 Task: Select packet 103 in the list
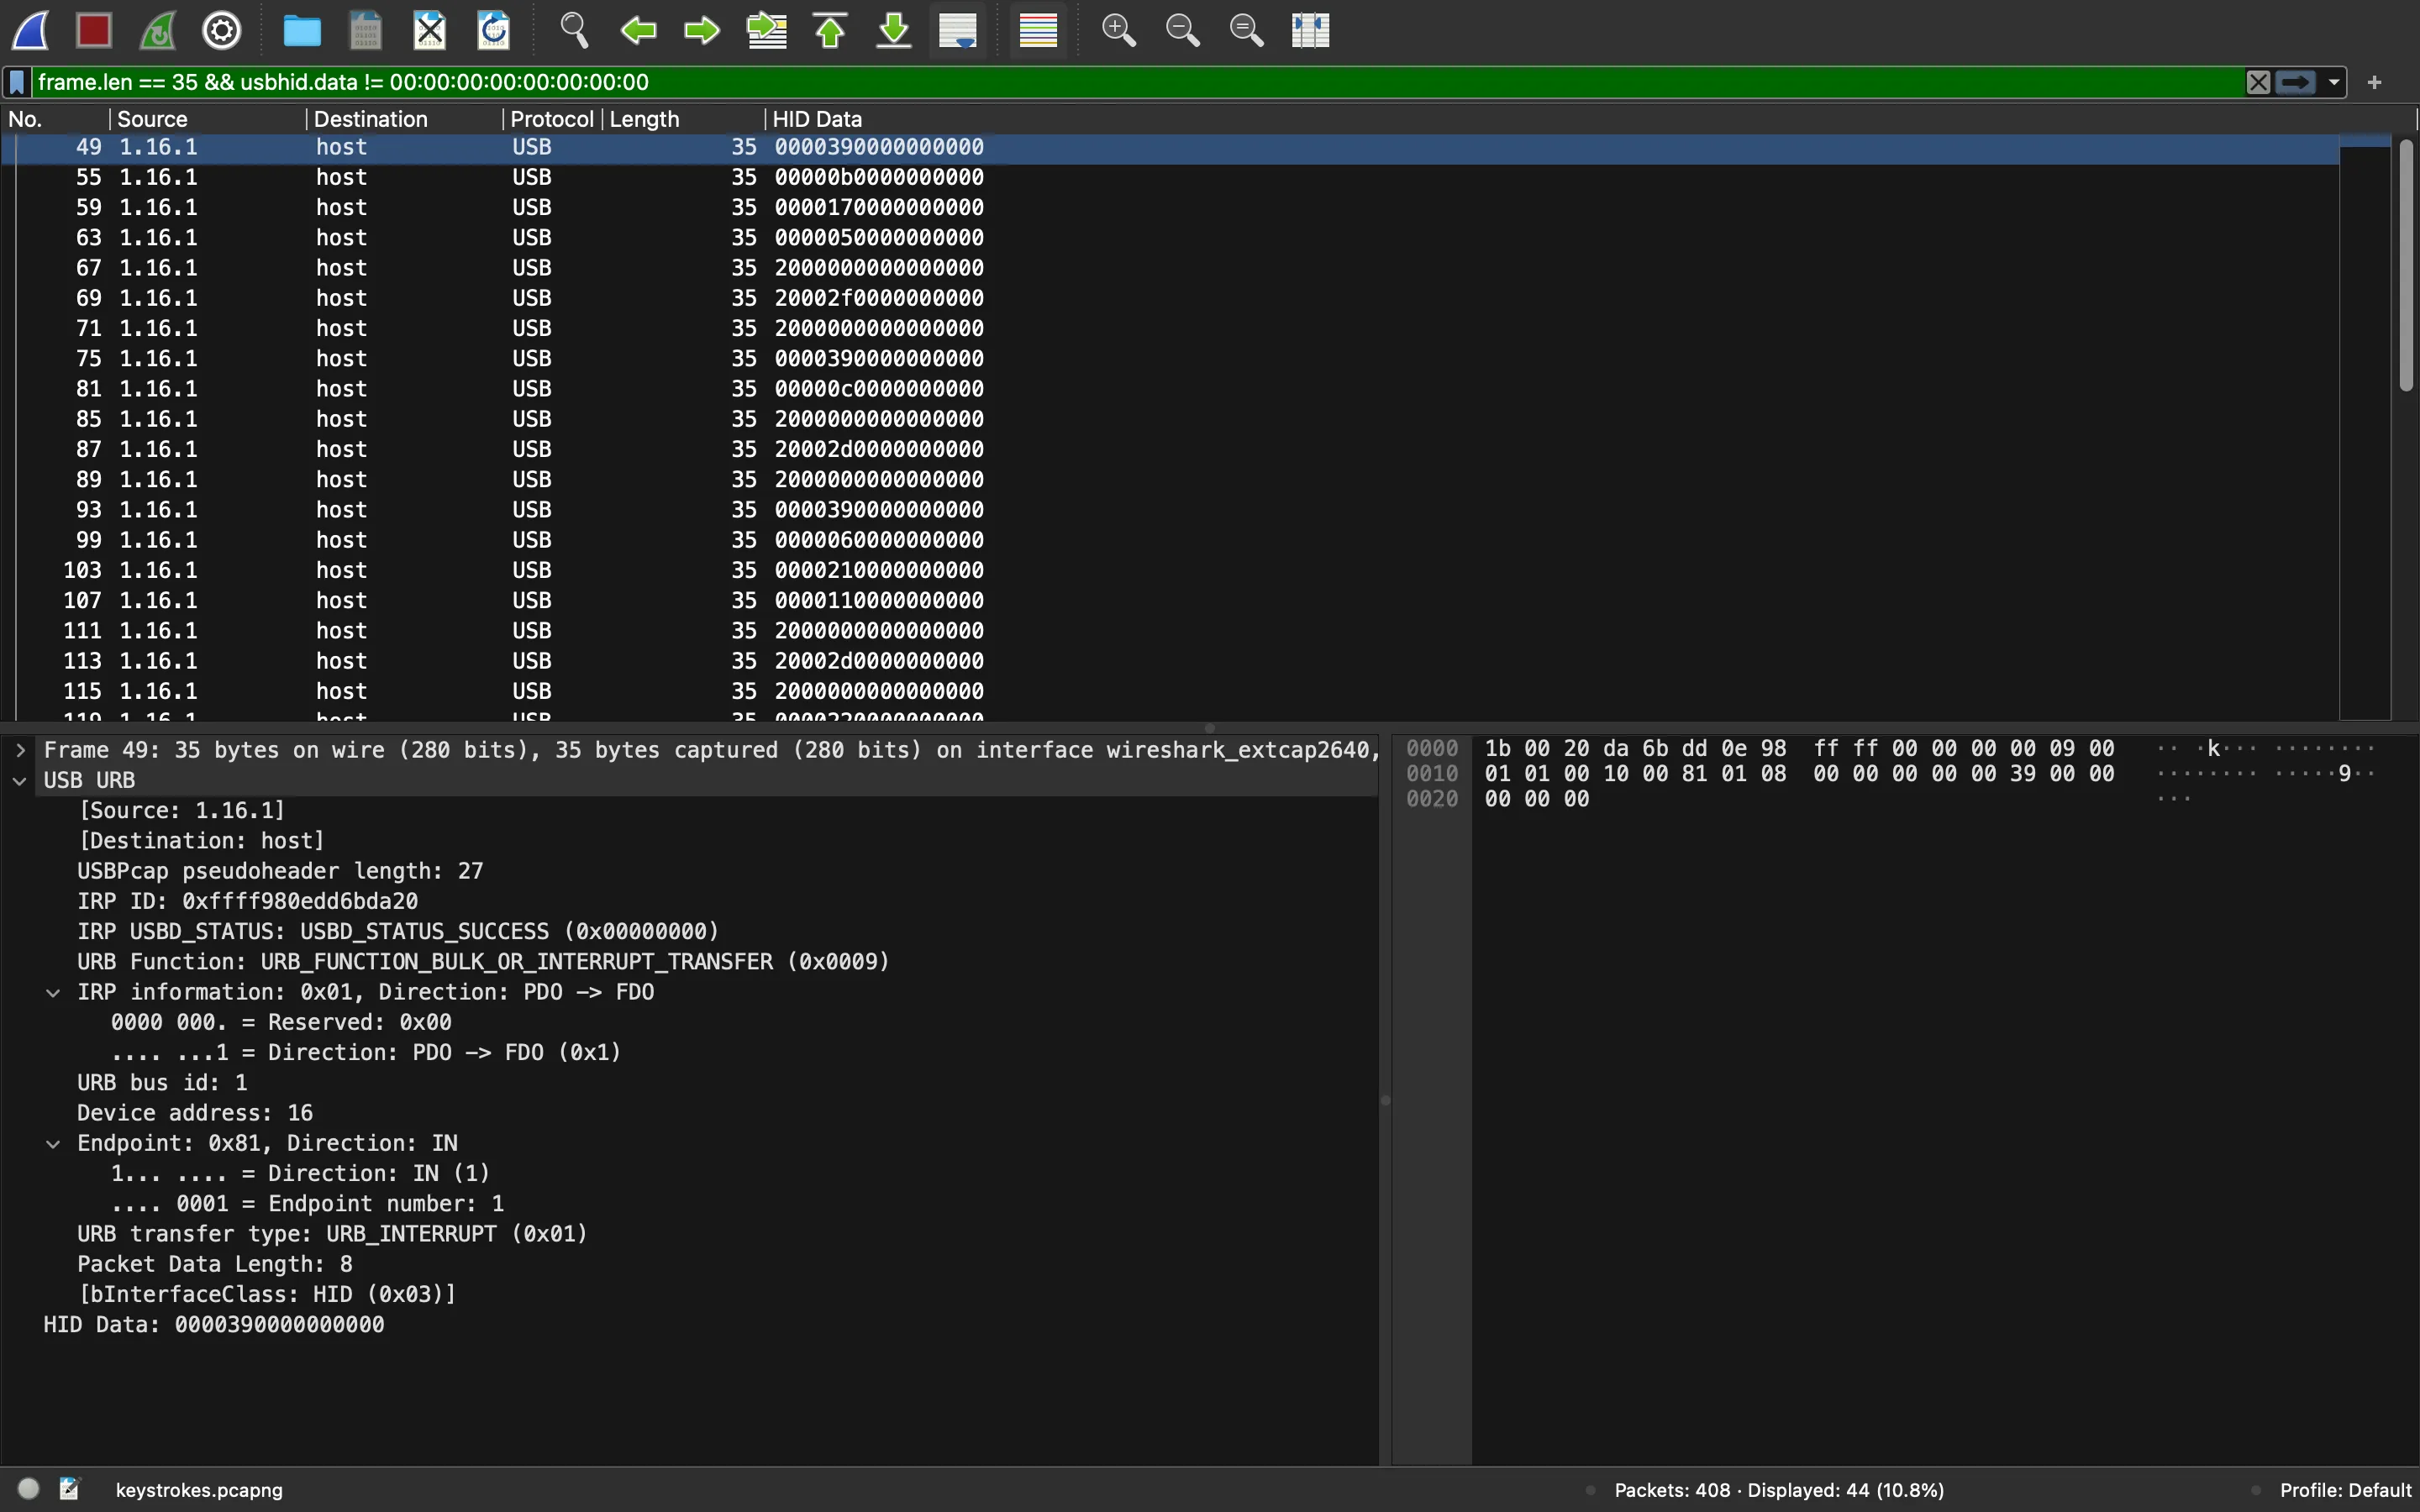[x=1170, y=570]
